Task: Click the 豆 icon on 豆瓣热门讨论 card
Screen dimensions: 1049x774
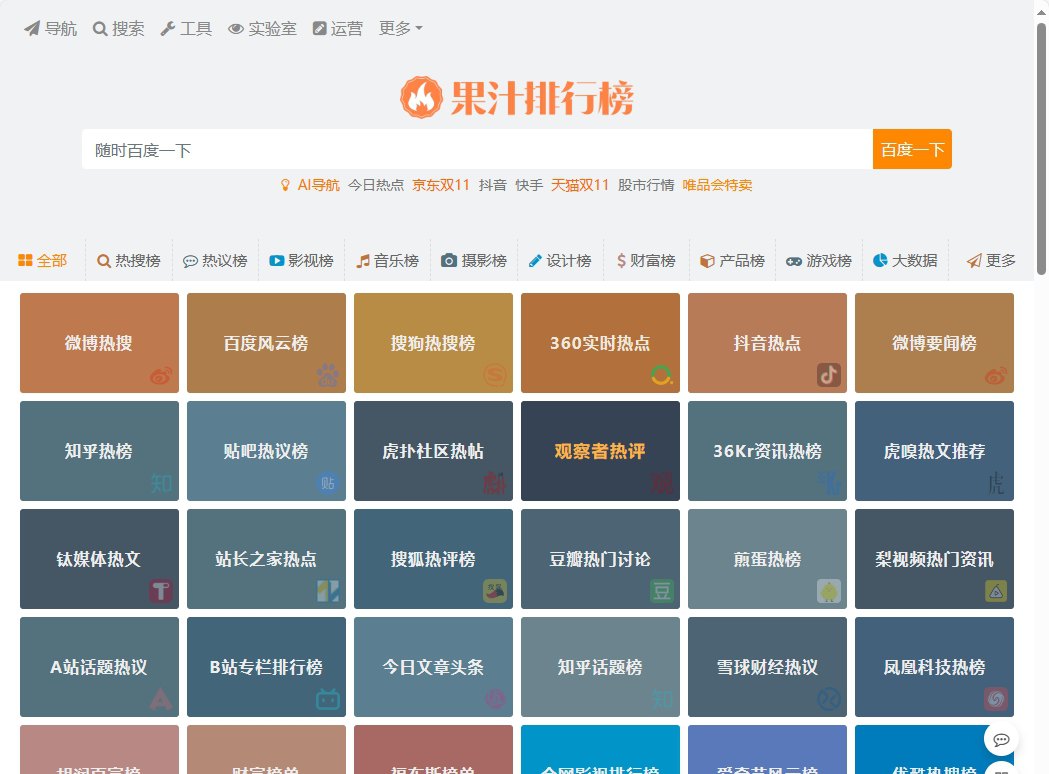Action: (661, 589)
